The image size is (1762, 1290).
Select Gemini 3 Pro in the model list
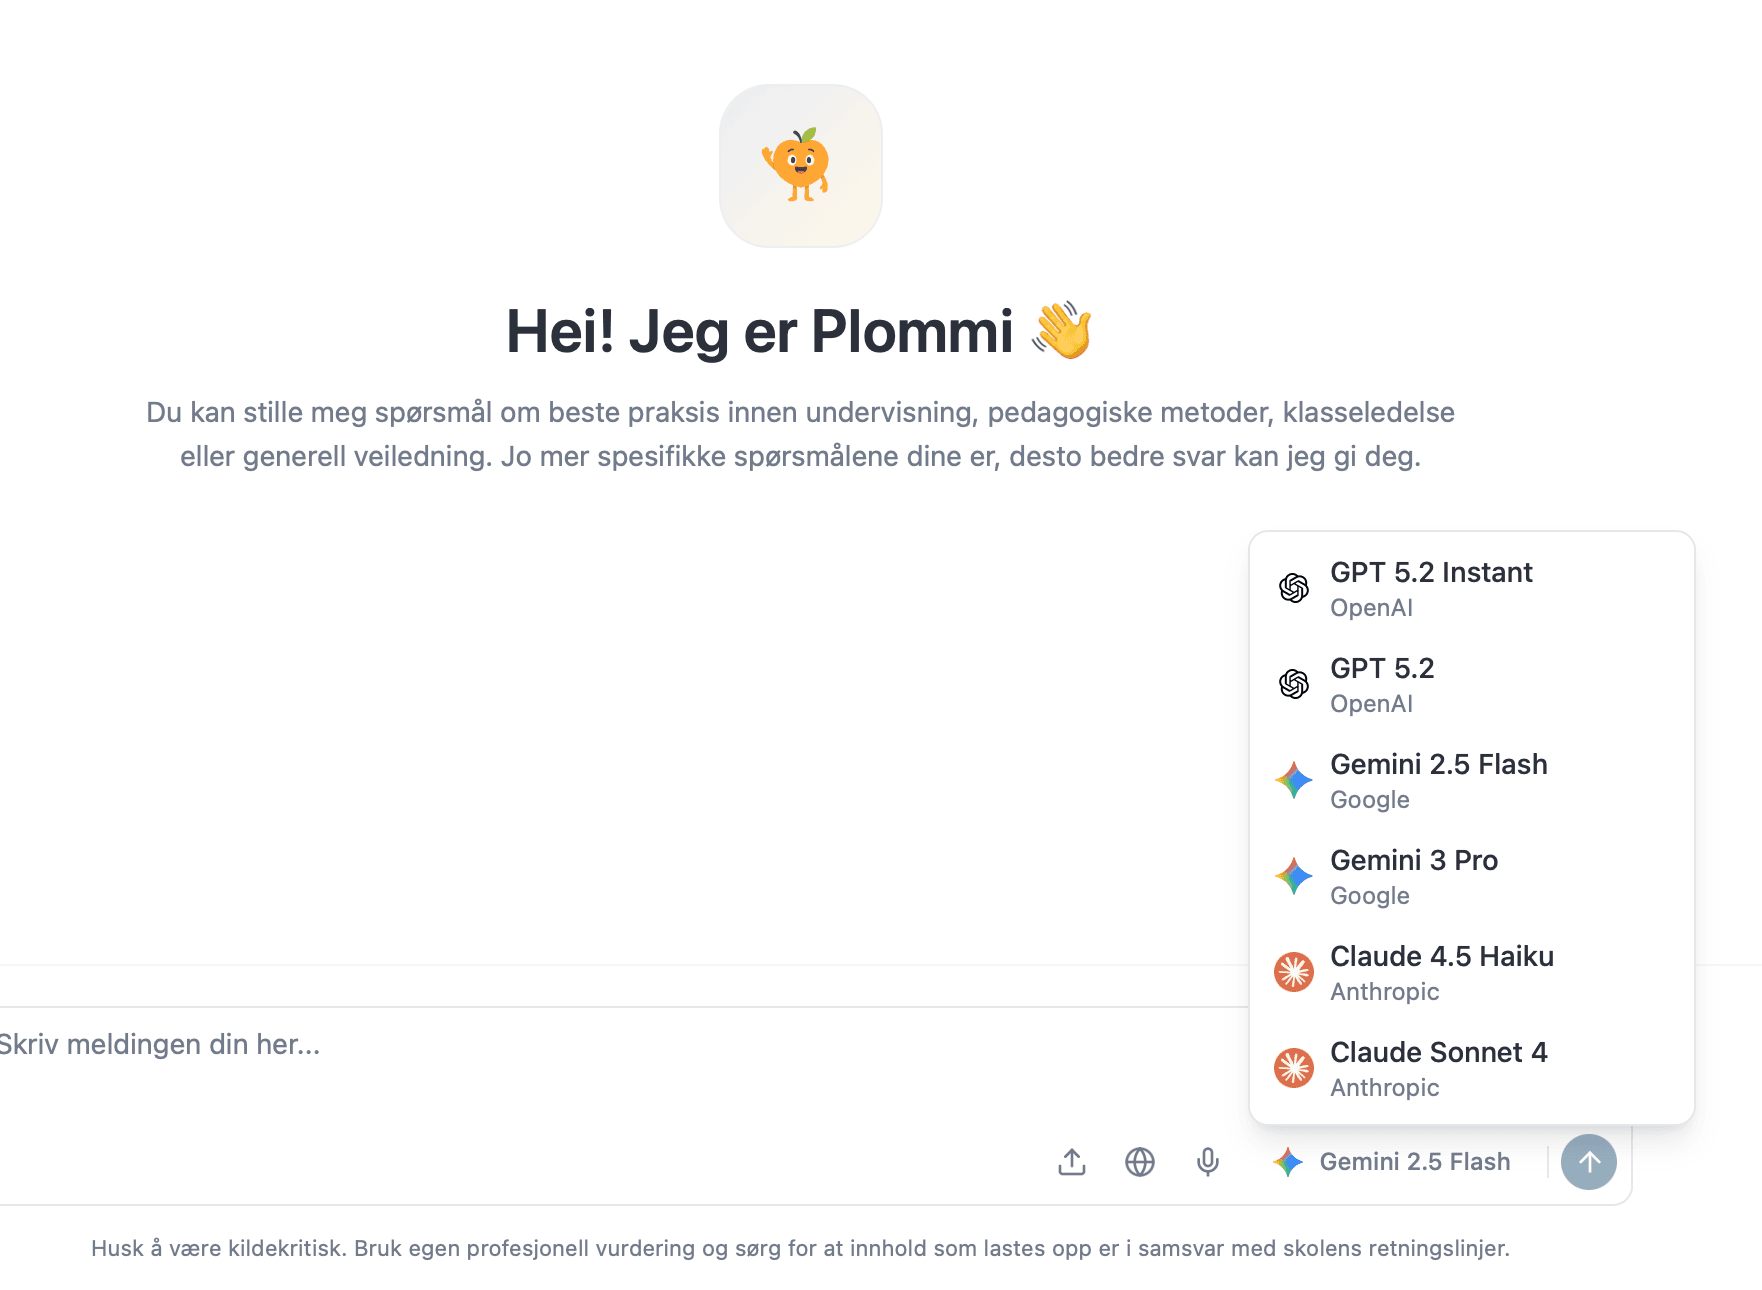pyautogui.click(x=1414, y=860)
